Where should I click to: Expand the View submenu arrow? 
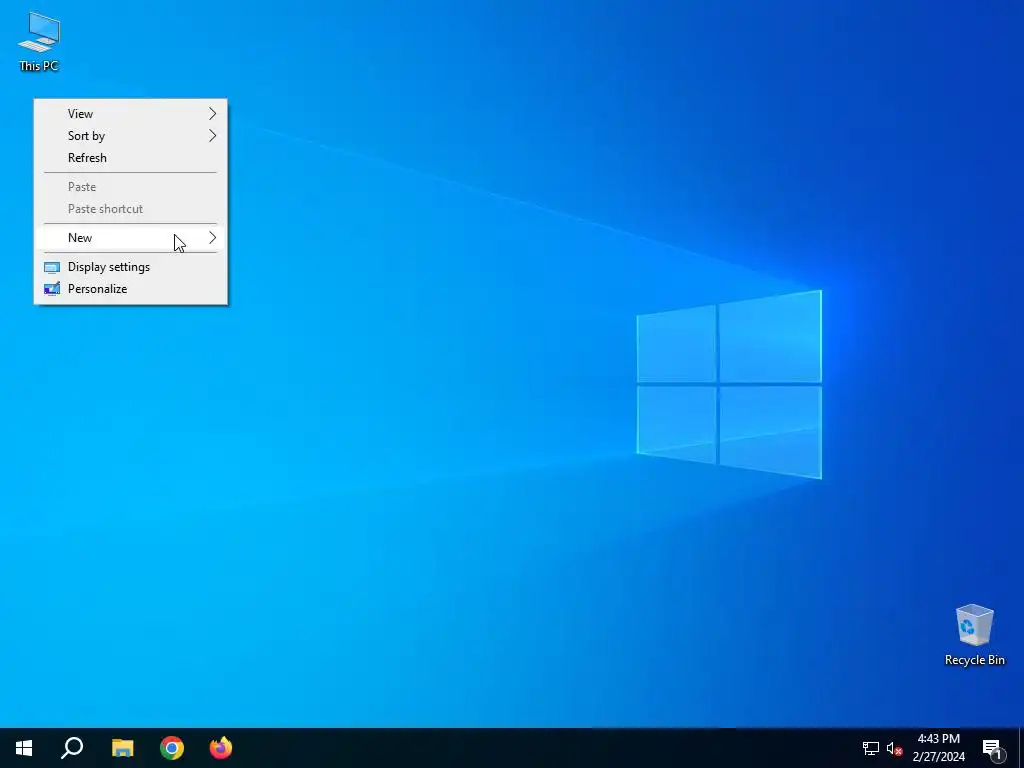(212, 114)
